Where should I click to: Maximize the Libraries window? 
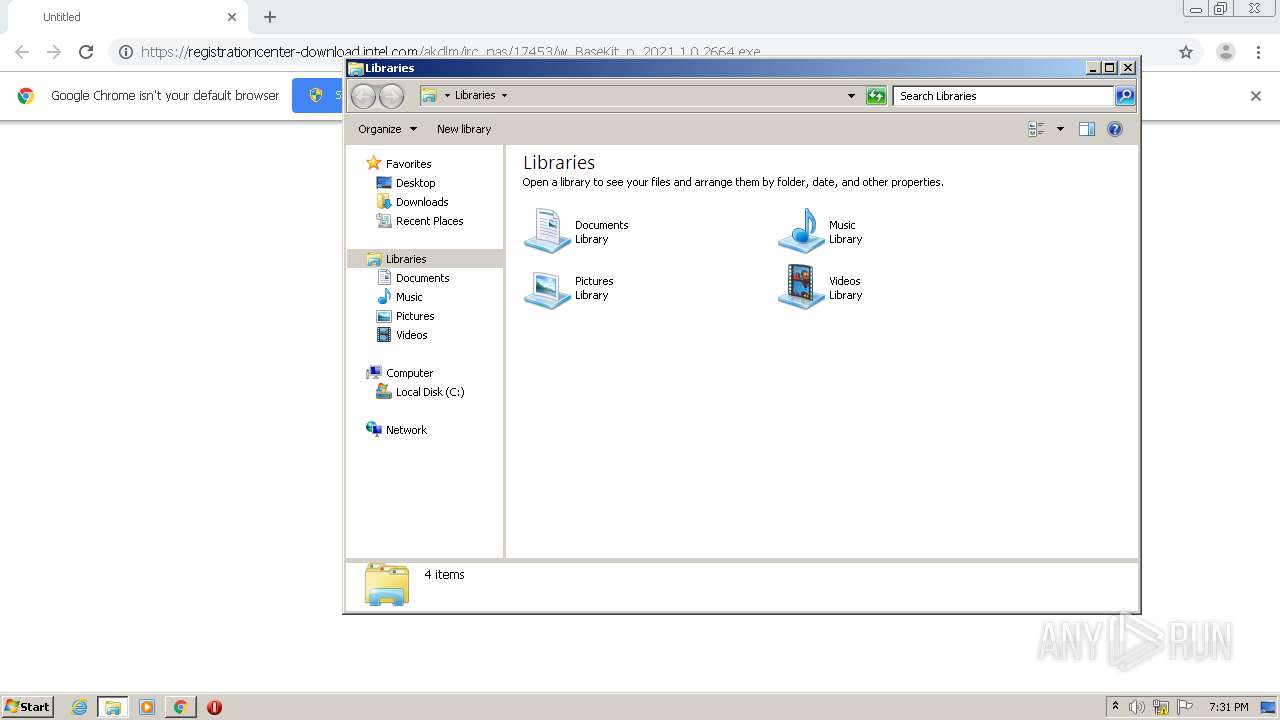click(1110, 68)
